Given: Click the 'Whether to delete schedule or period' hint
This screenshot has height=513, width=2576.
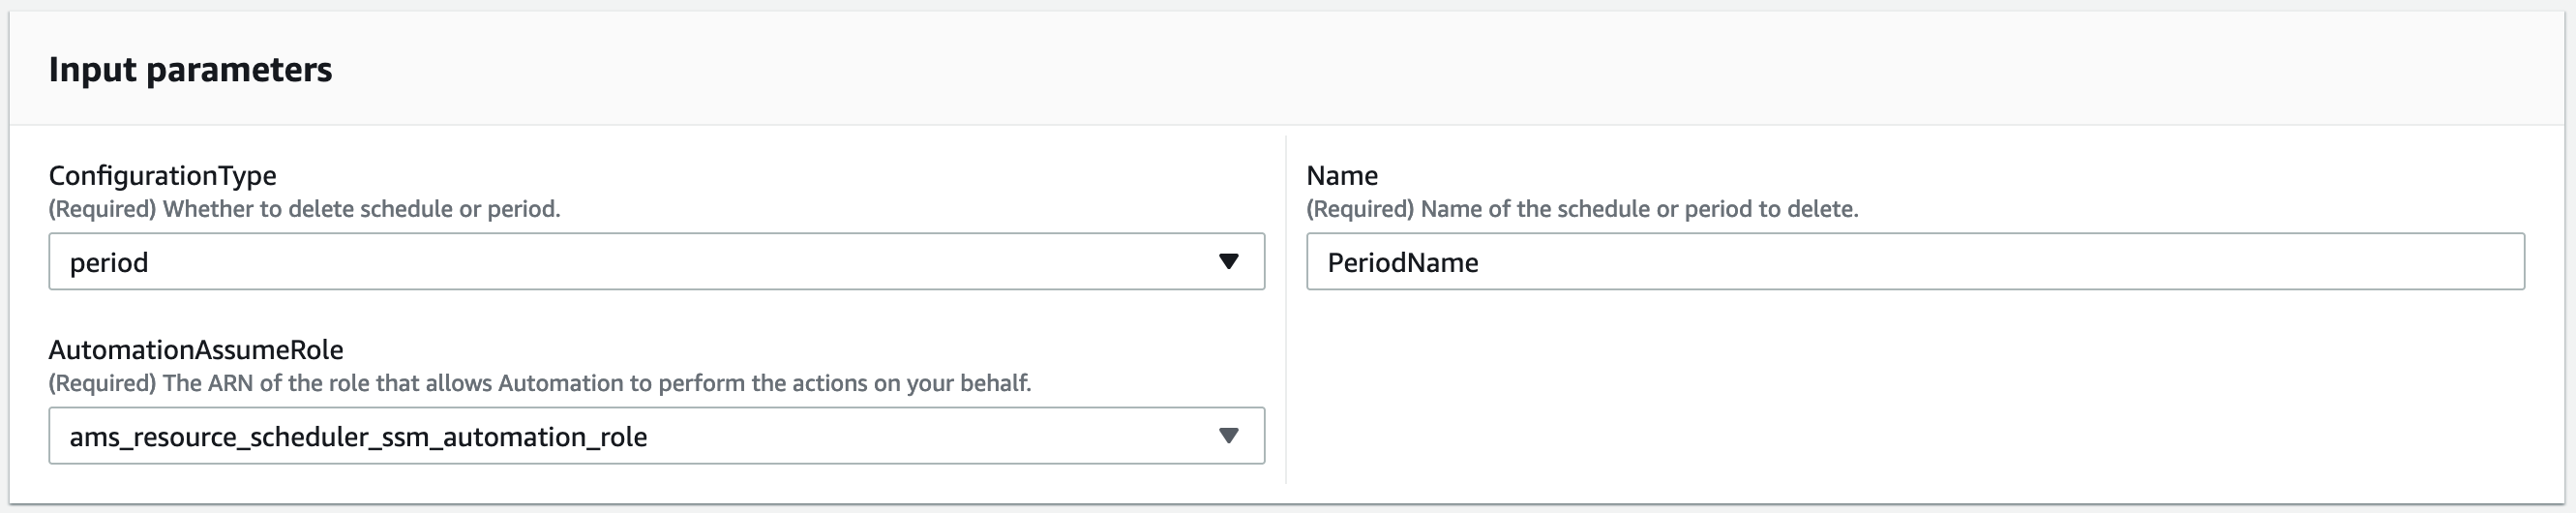Looking at the screenshot, I should coord(304,209).
